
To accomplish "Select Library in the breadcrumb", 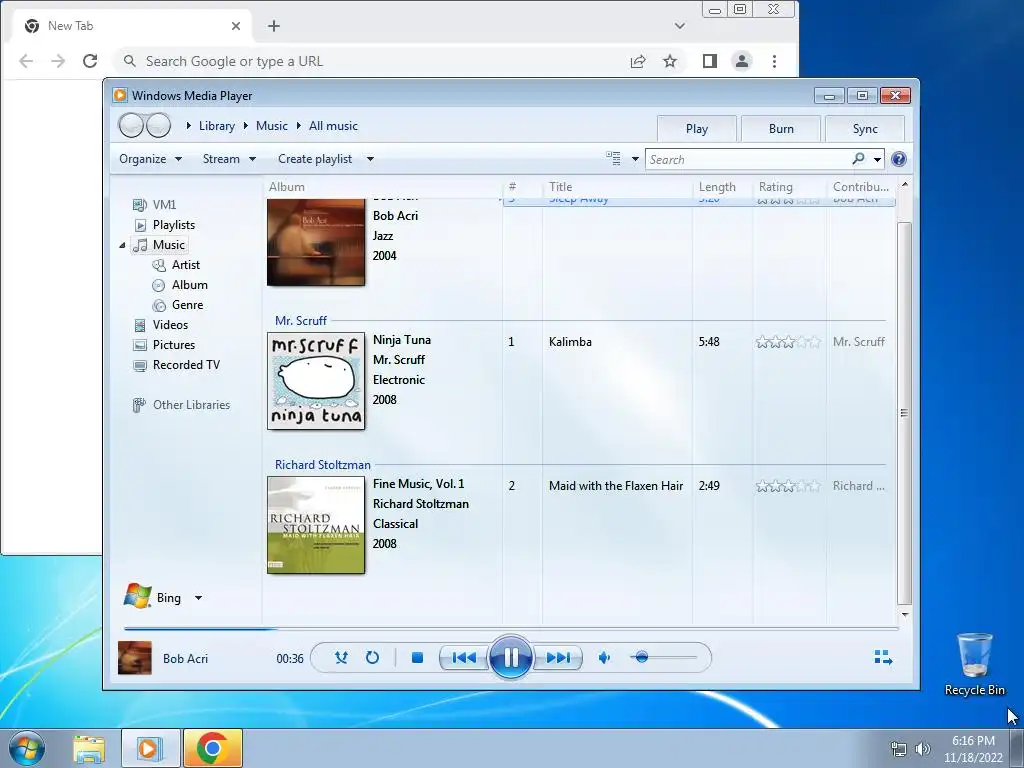I will click(x=217, y=126).
